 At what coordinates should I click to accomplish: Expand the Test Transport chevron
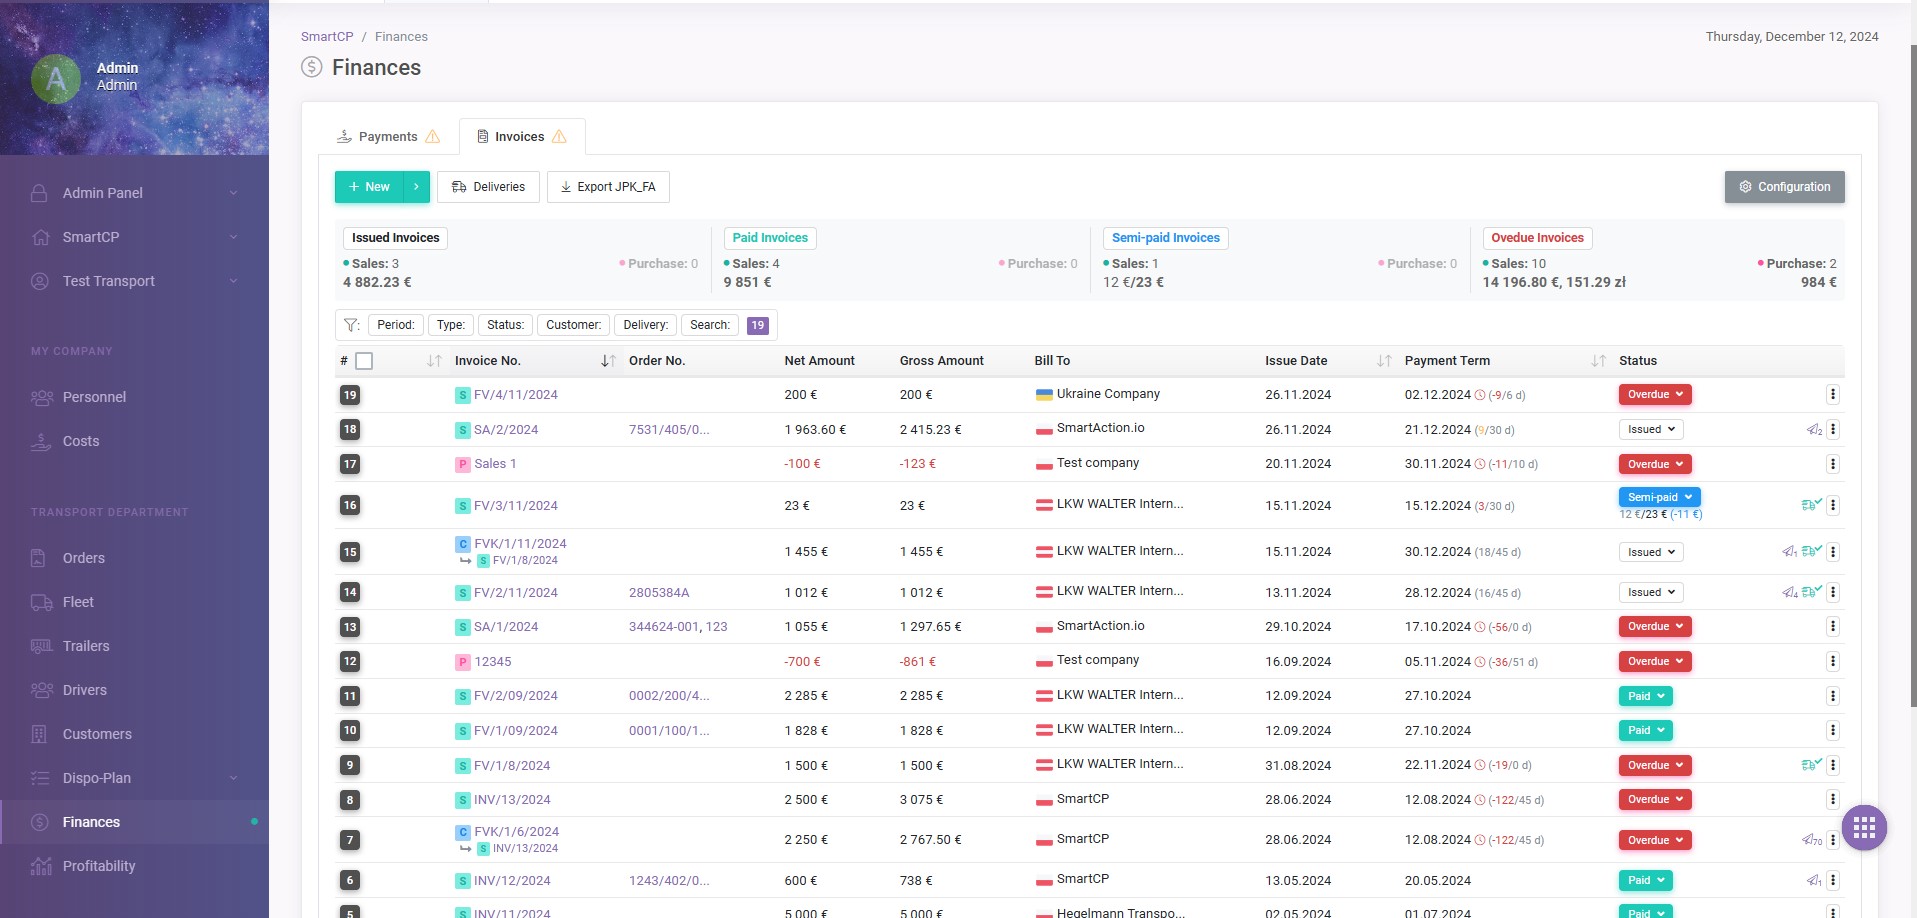[x=233, y=281]
